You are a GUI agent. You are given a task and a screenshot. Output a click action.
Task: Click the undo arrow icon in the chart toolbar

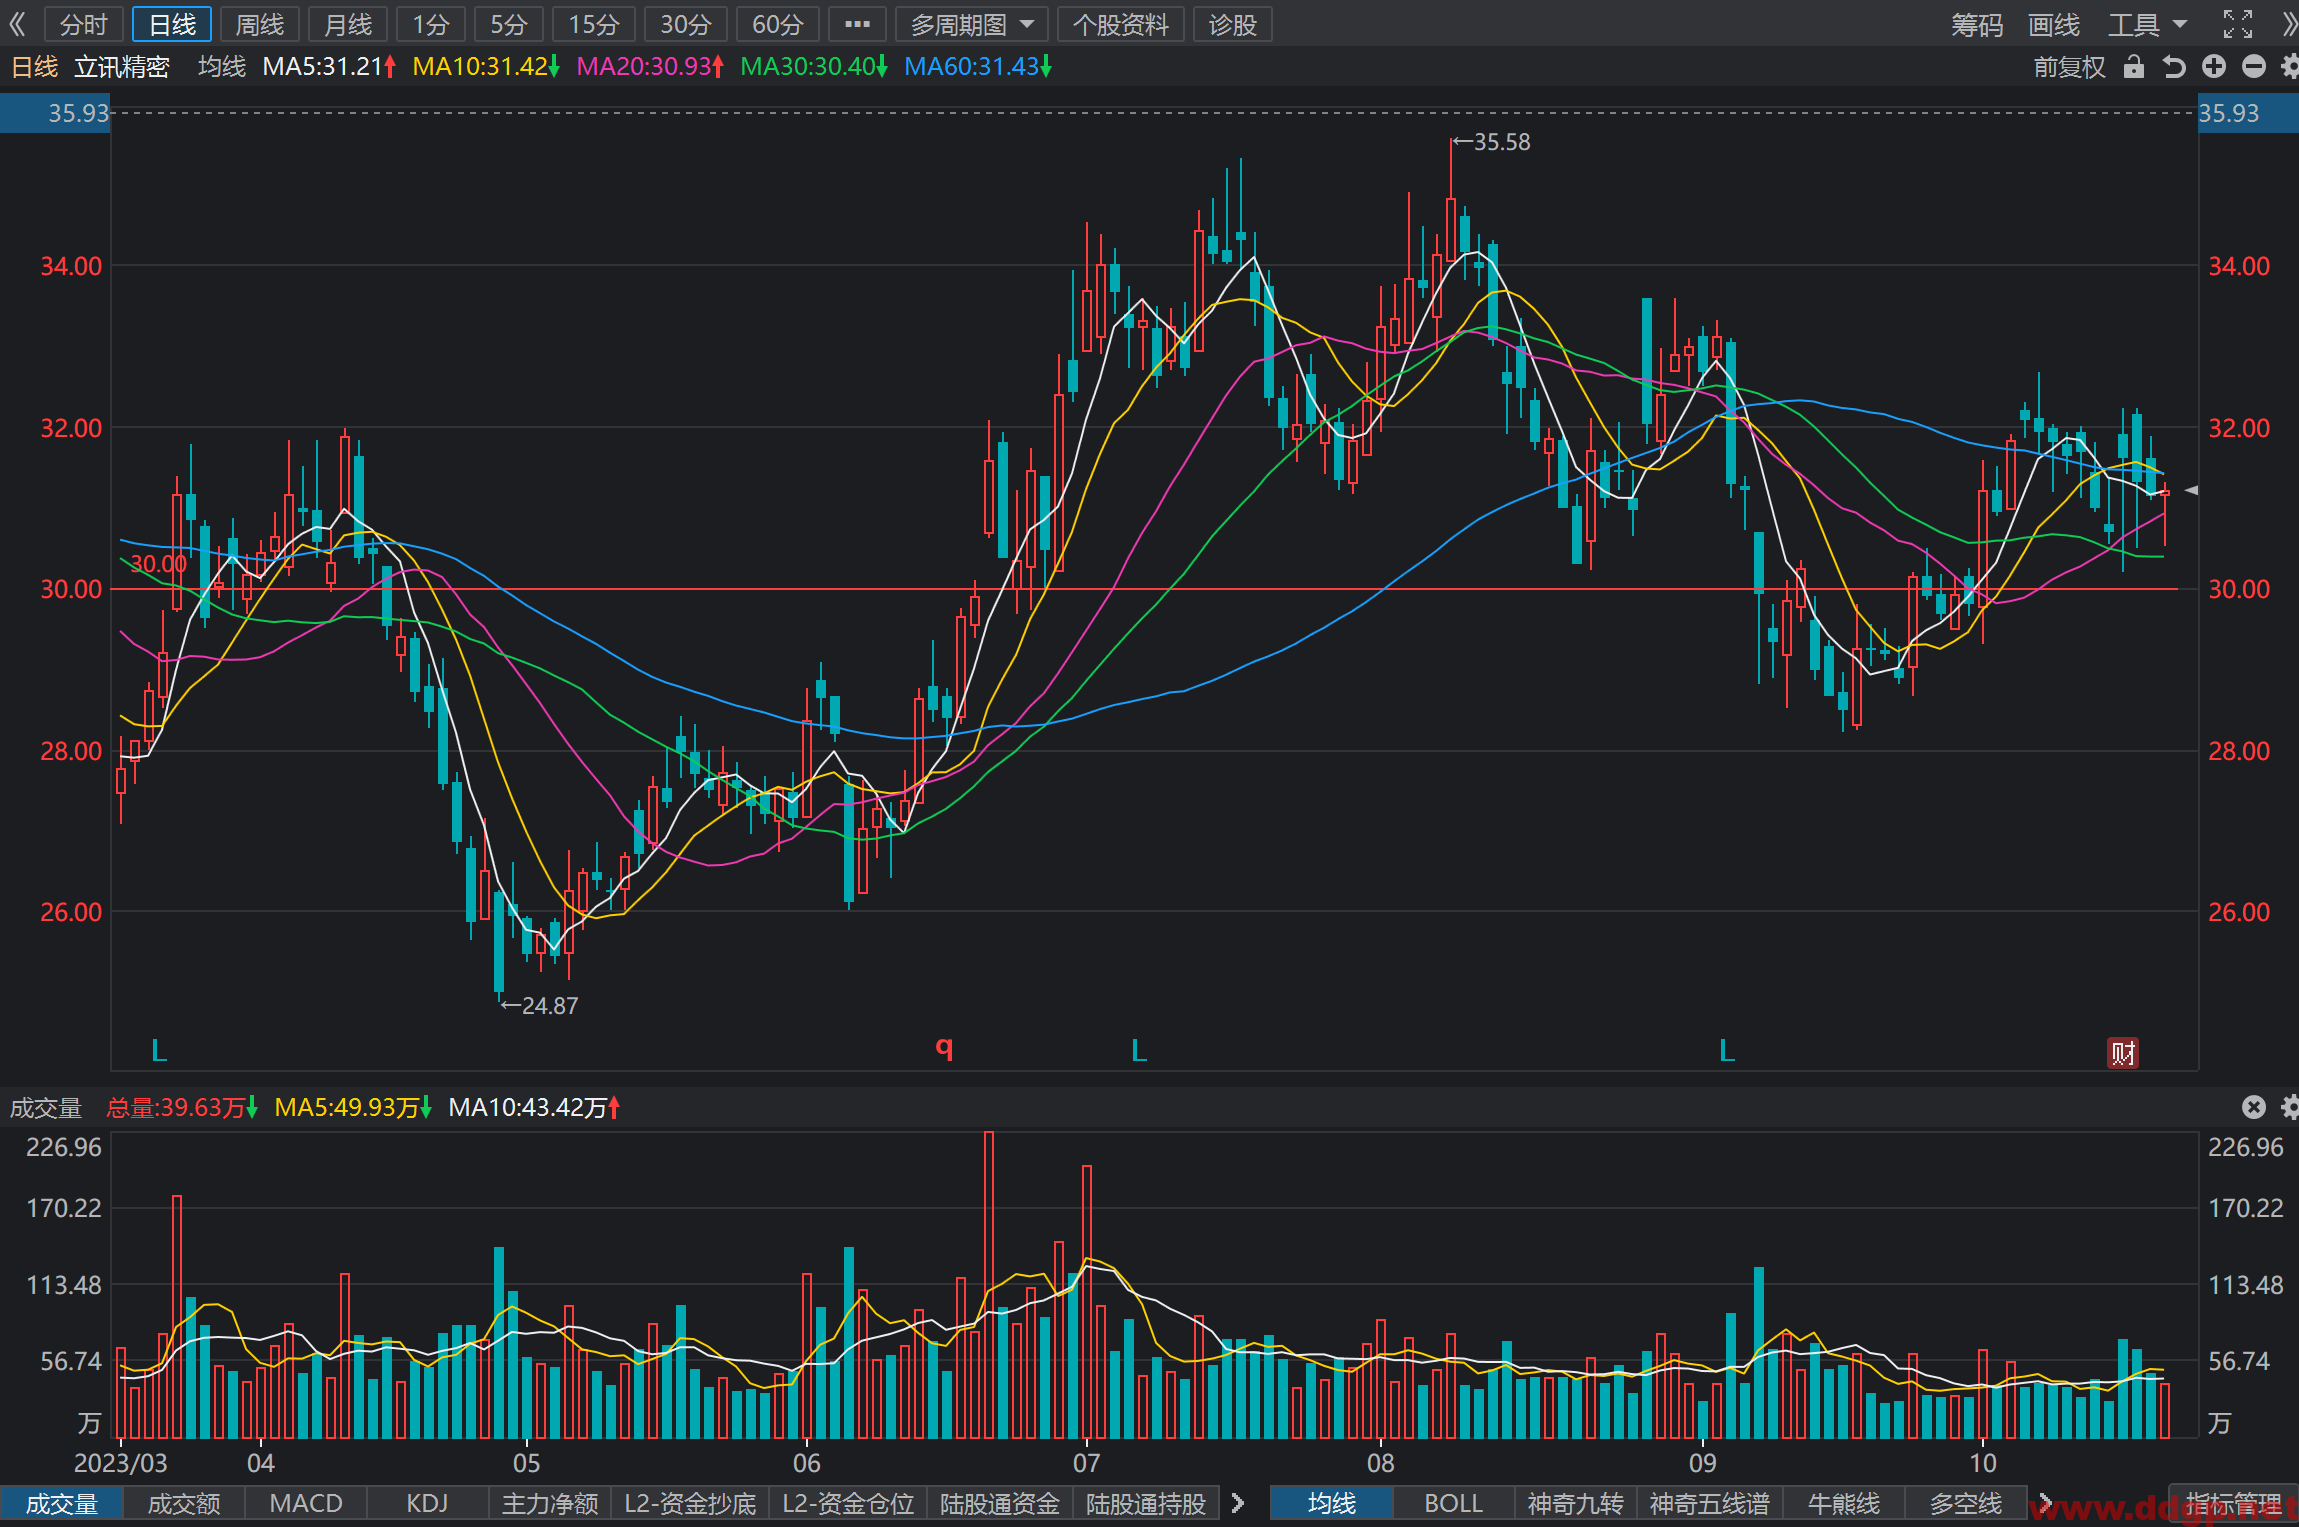[2174, 67]
